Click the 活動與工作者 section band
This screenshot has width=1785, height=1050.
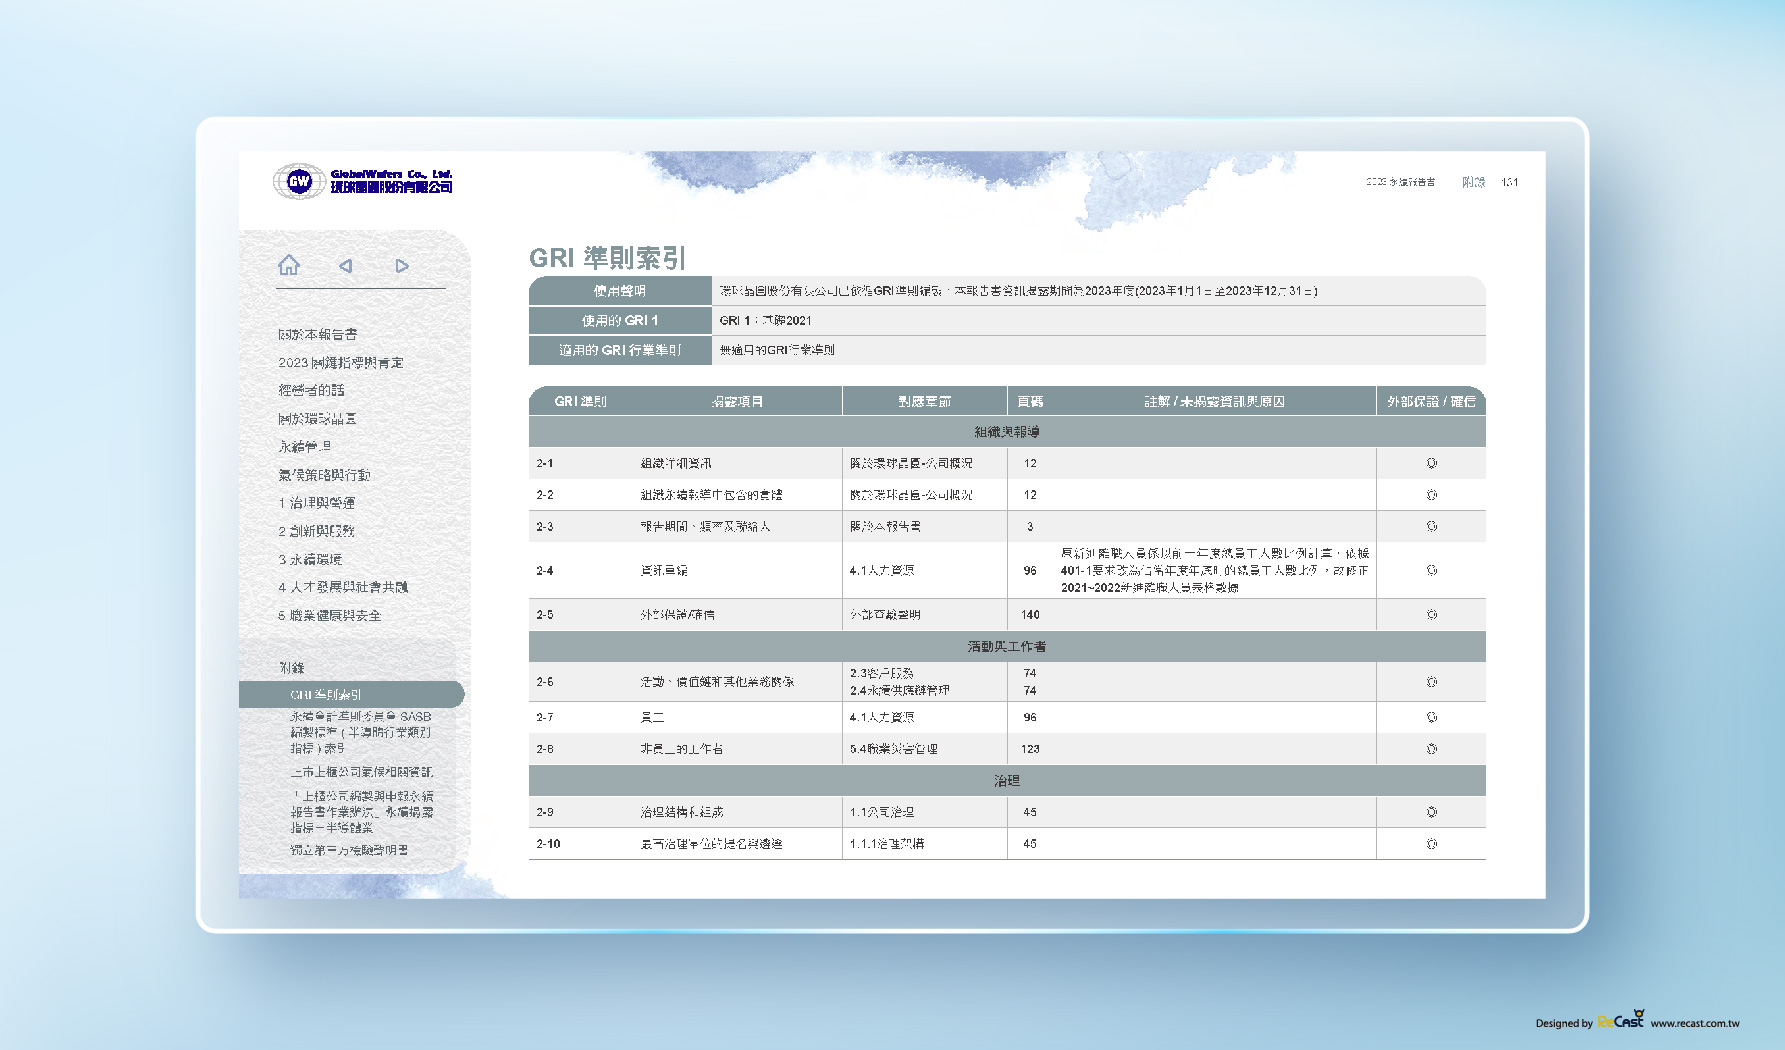click(1007, 647)
